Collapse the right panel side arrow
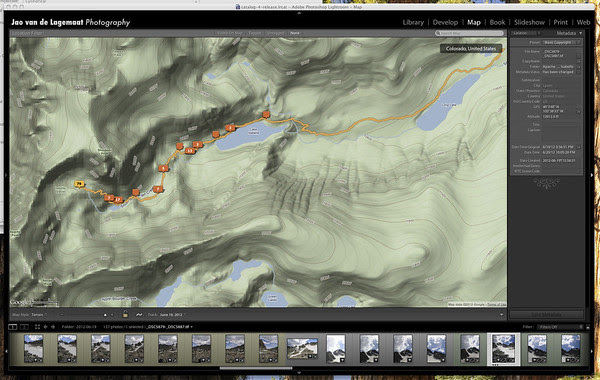The height and width of the screenshot is (380, 600). (592, 175)
